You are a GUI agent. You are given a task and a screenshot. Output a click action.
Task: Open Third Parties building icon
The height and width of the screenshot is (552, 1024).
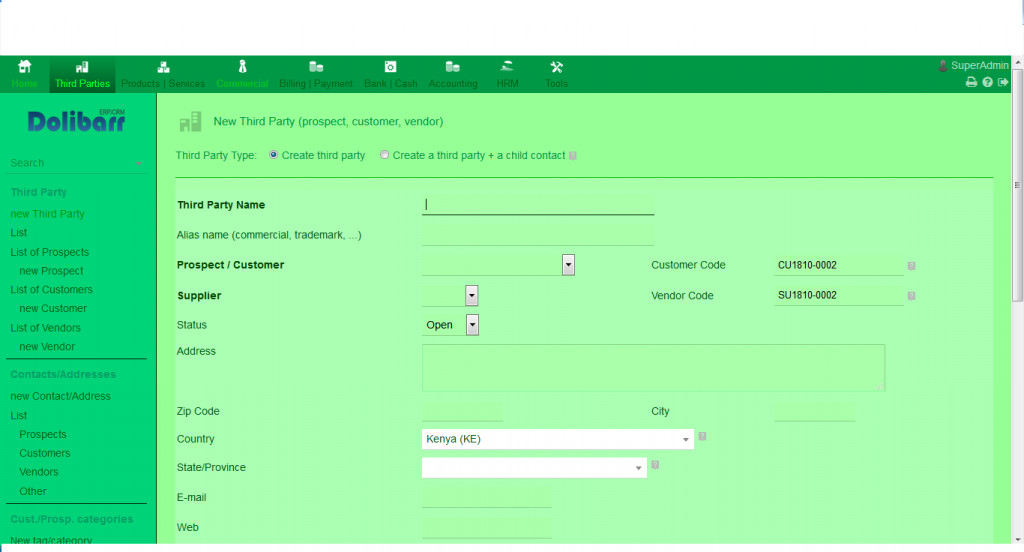(x=82, y=67)
